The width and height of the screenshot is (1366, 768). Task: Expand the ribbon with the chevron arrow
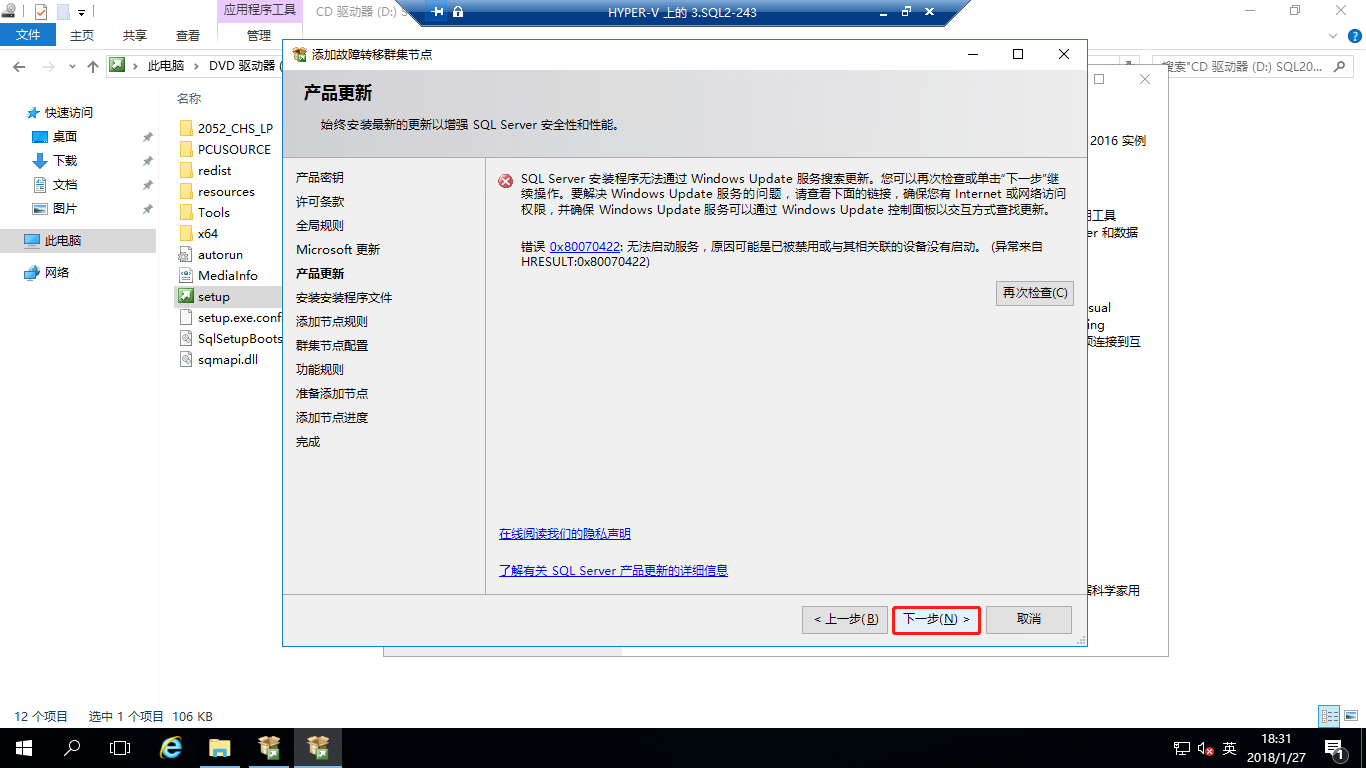[1332, 35]
